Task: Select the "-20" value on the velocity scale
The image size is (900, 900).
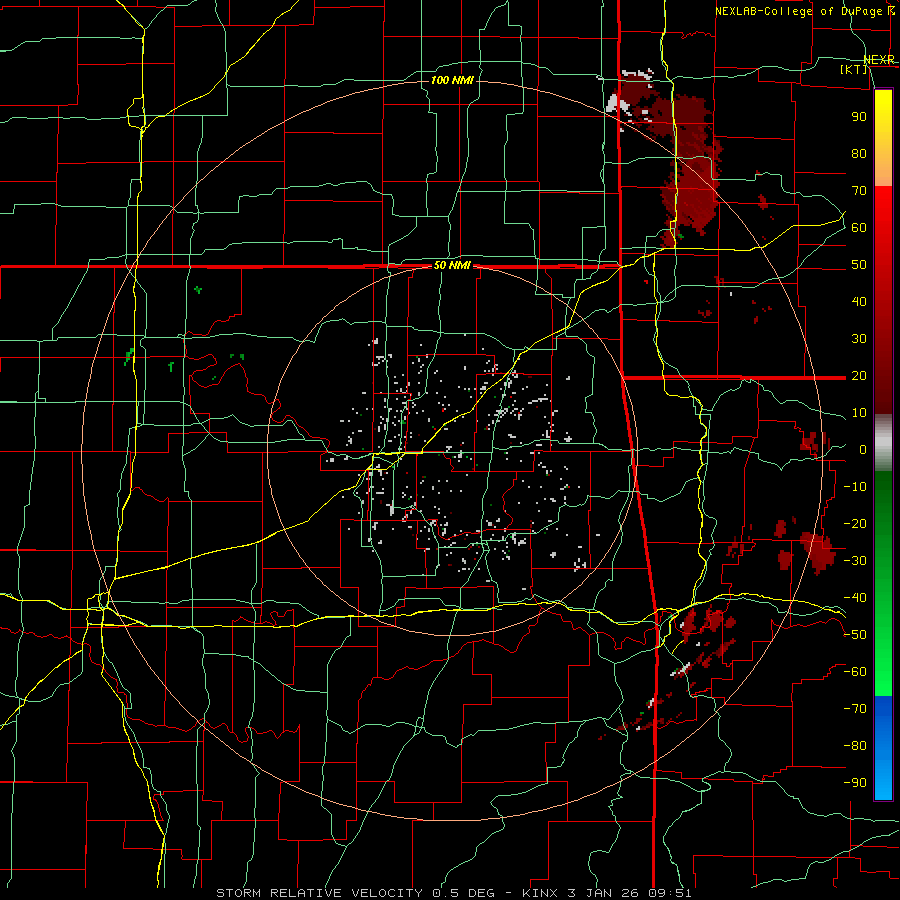Action: 855,523
